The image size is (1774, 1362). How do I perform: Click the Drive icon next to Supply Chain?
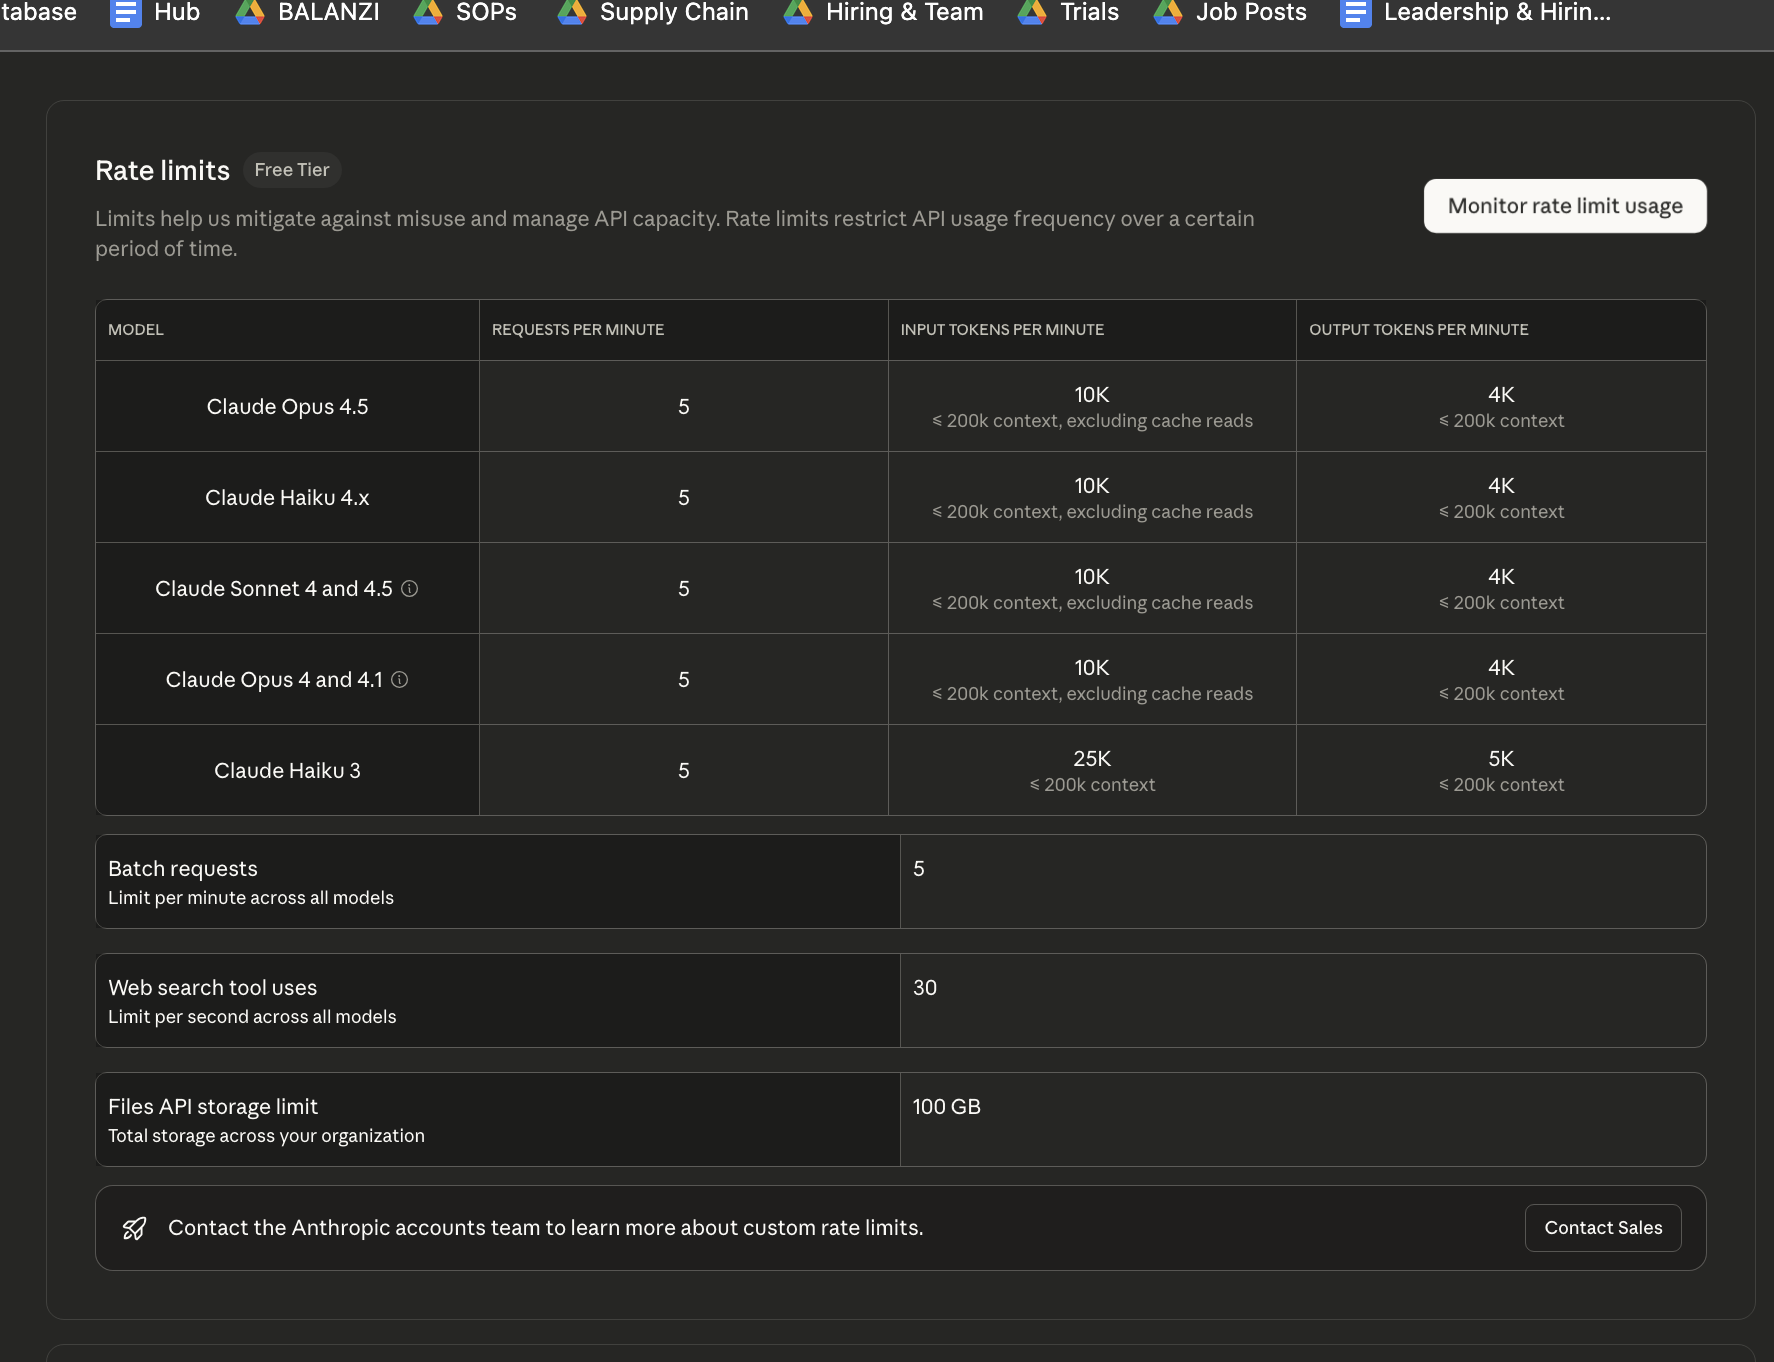pos(571,13)
